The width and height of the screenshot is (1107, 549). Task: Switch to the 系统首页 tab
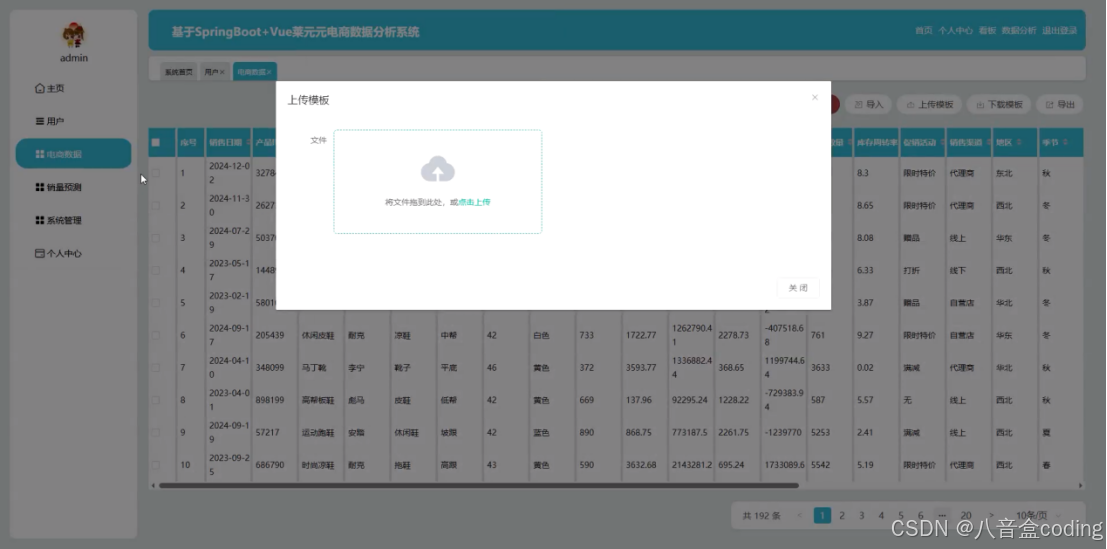(x=179, y=72)
